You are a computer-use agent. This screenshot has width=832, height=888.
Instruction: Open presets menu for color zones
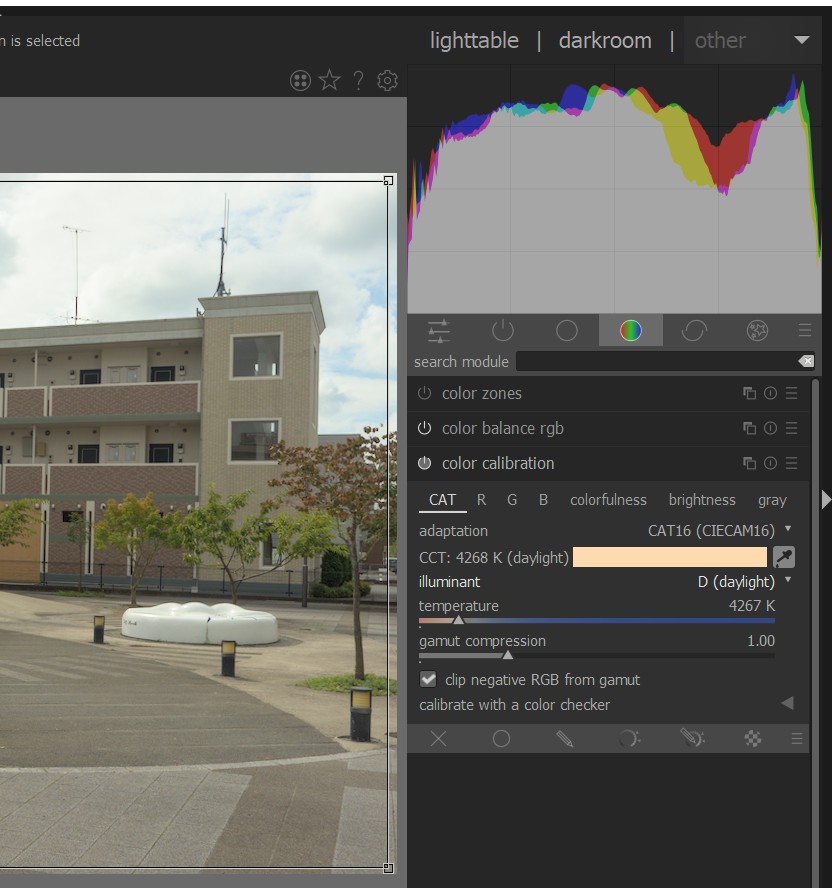point(792,393)
